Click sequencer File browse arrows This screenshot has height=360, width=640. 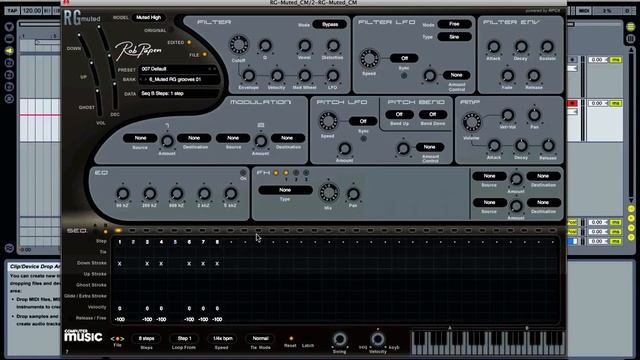coord(117,339)
